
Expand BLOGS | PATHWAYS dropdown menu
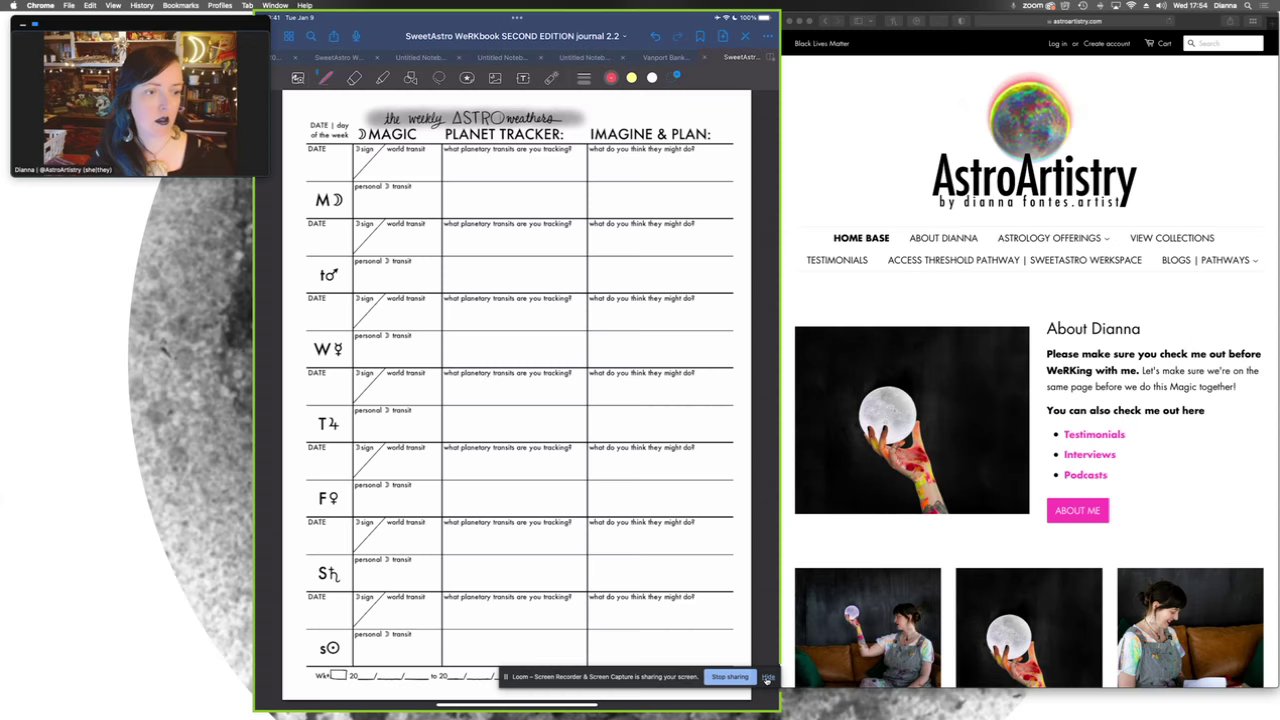point(1209,260)
